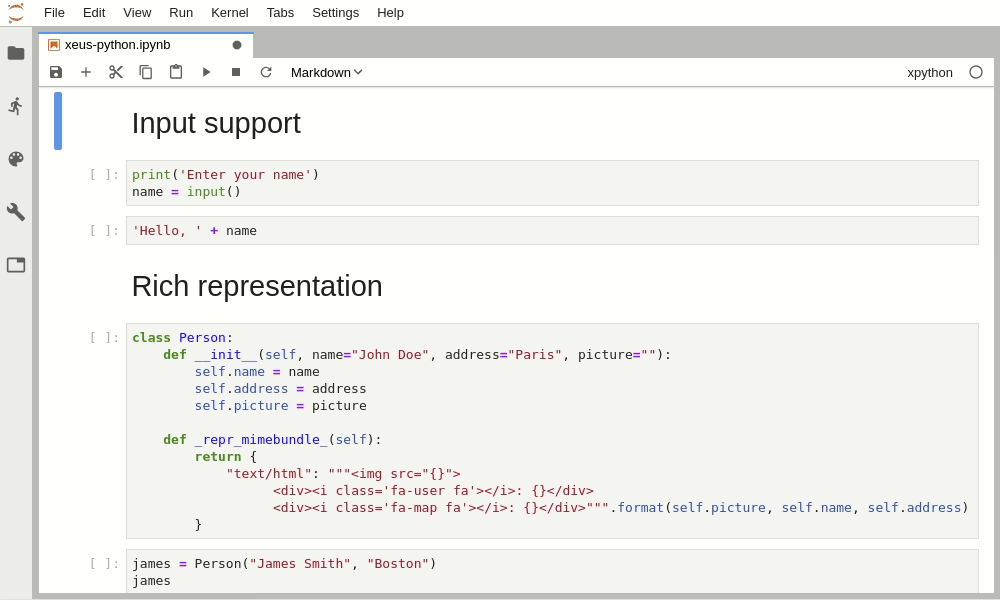Click into the print 'Enter your name' code cell

550,183
